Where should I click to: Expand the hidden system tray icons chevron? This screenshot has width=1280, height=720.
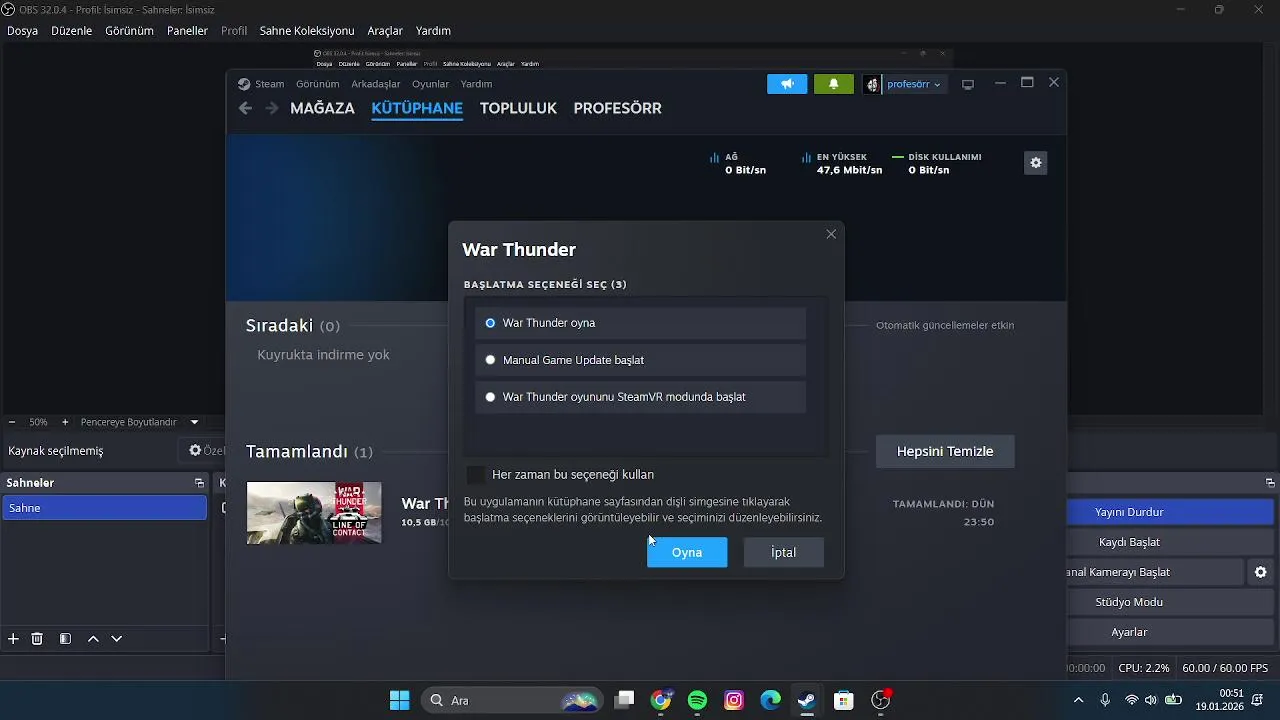pos(1078,700)
